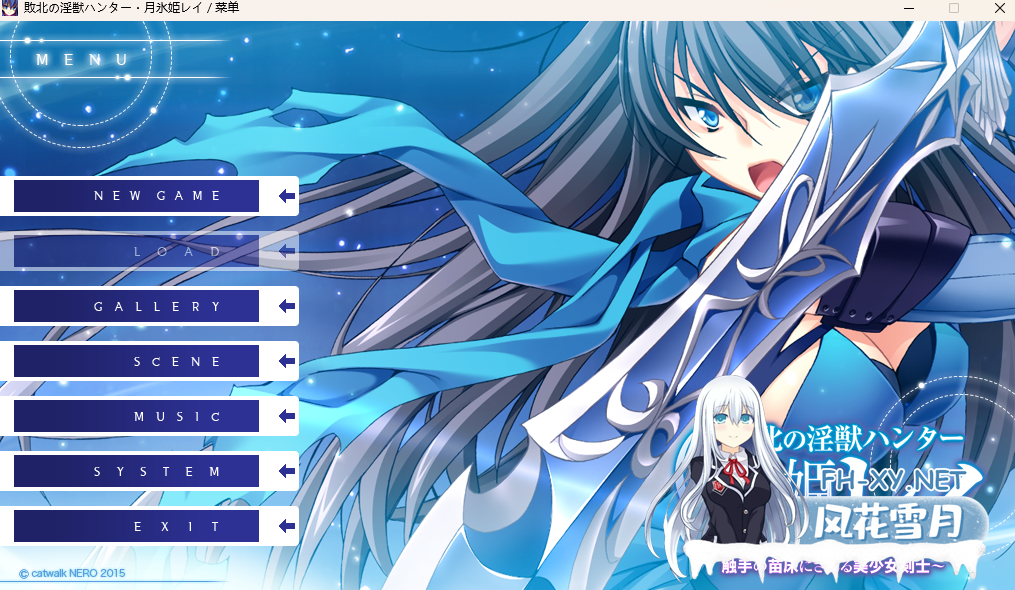Click the arrow icon next to EXIT
Image resolution: width=1015 pixels, height=590 pixels.
287,526
